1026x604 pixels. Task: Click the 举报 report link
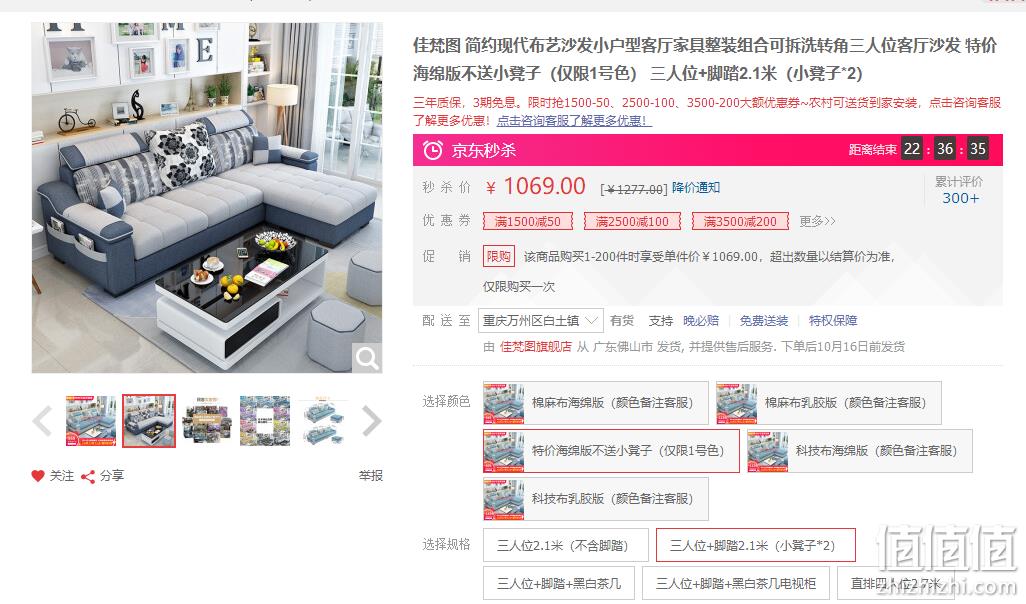point(370,476)
